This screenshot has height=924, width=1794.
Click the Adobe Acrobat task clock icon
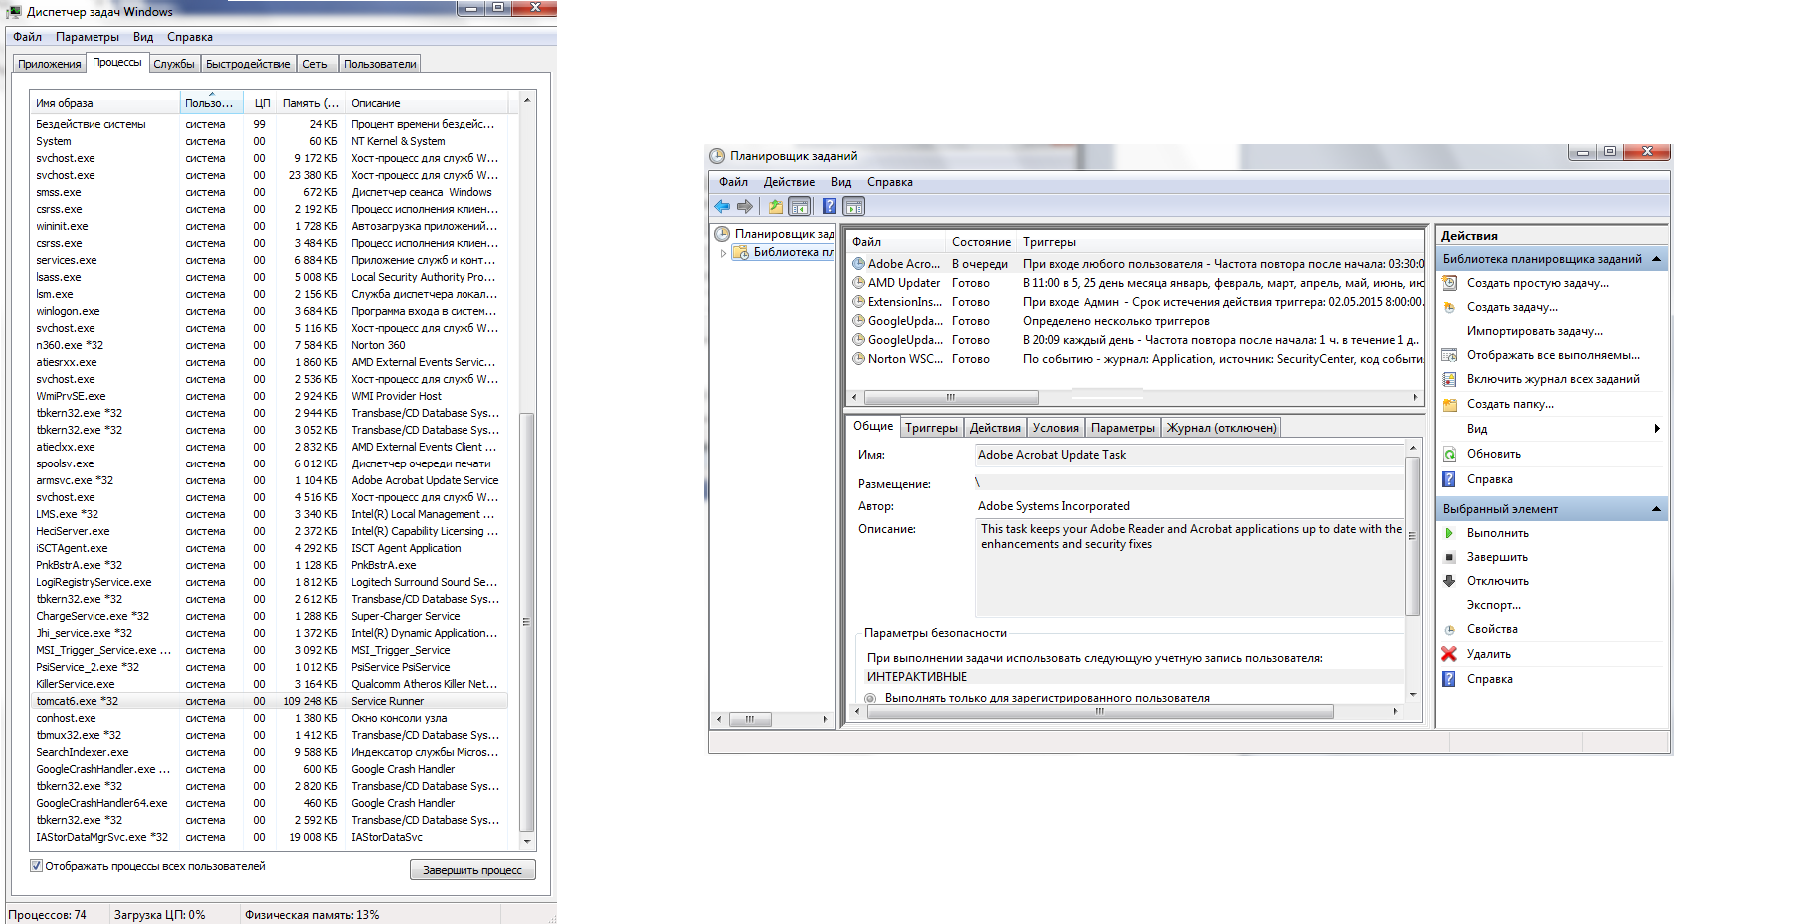858,264
